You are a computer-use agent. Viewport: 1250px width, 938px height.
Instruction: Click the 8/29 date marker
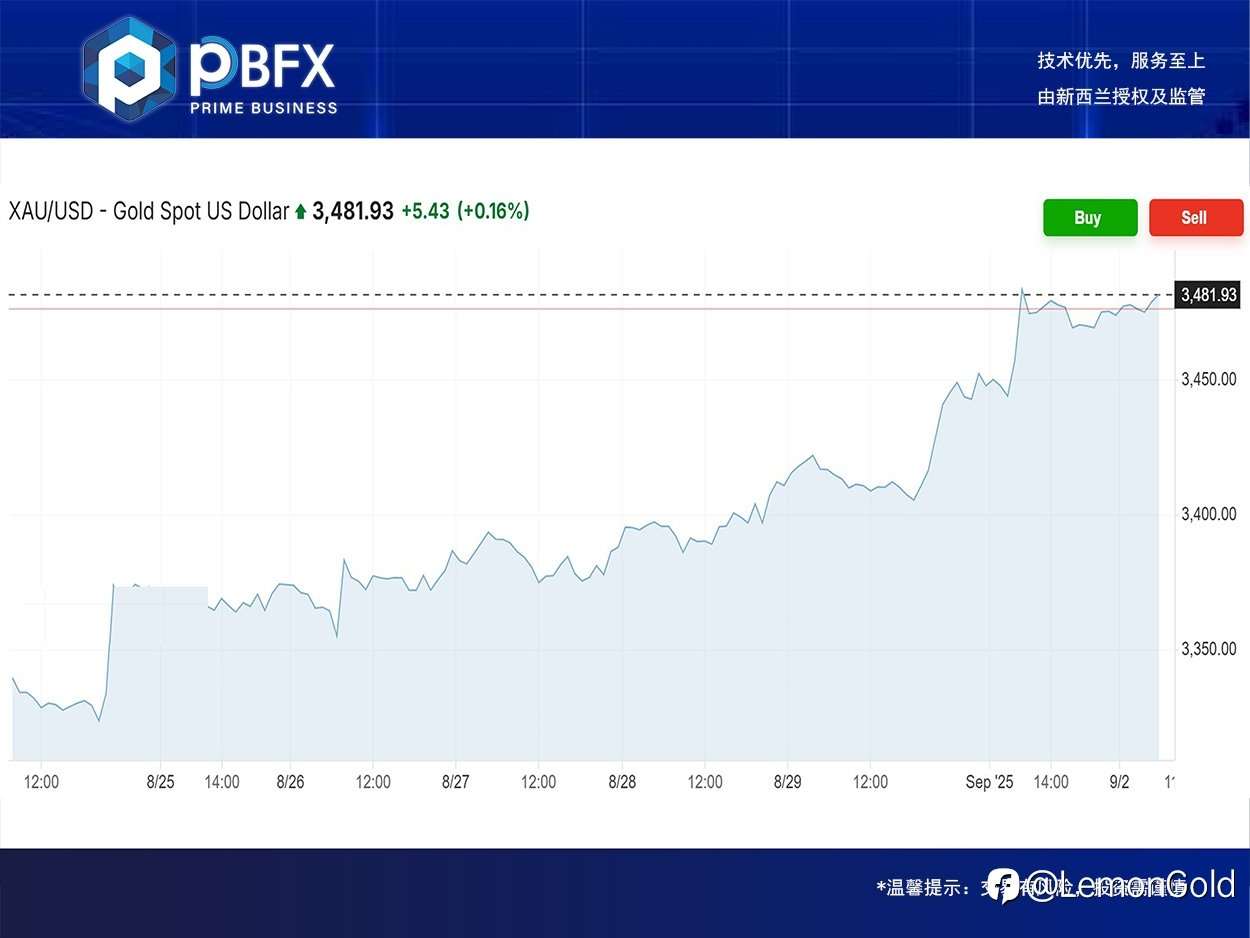click(788, 782)
